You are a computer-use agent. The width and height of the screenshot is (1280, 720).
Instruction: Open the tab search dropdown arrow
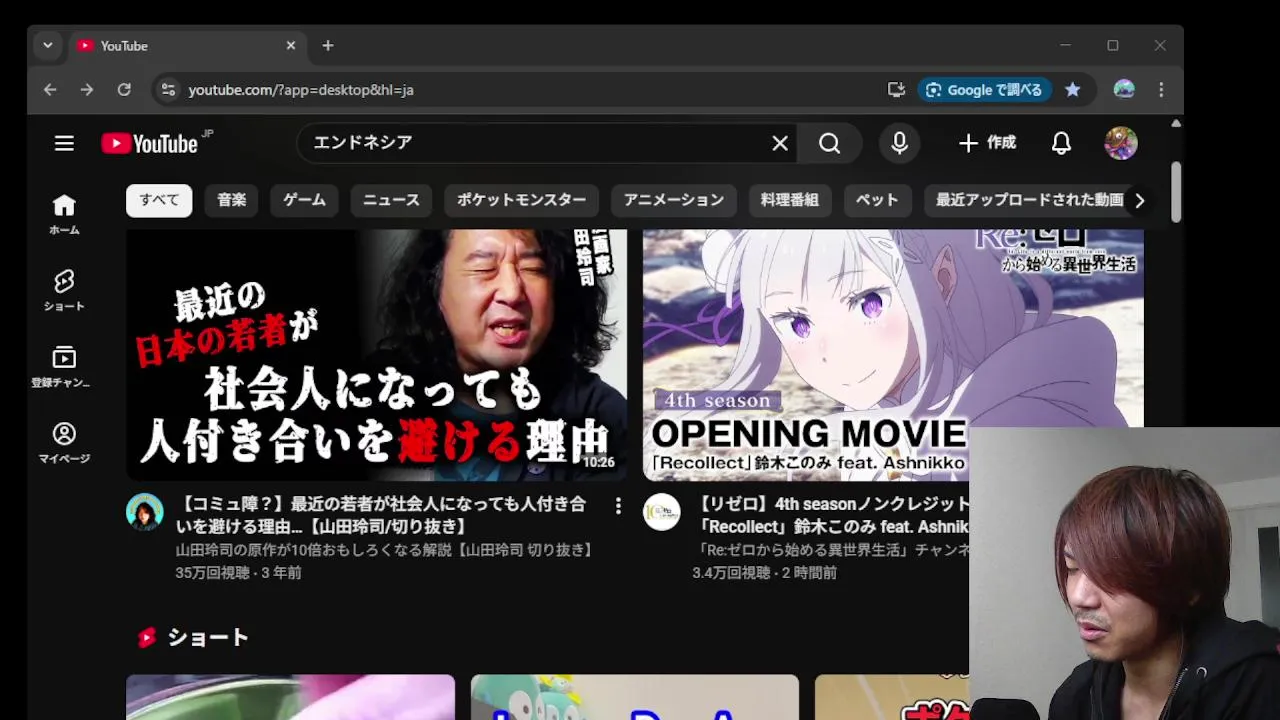47,46
